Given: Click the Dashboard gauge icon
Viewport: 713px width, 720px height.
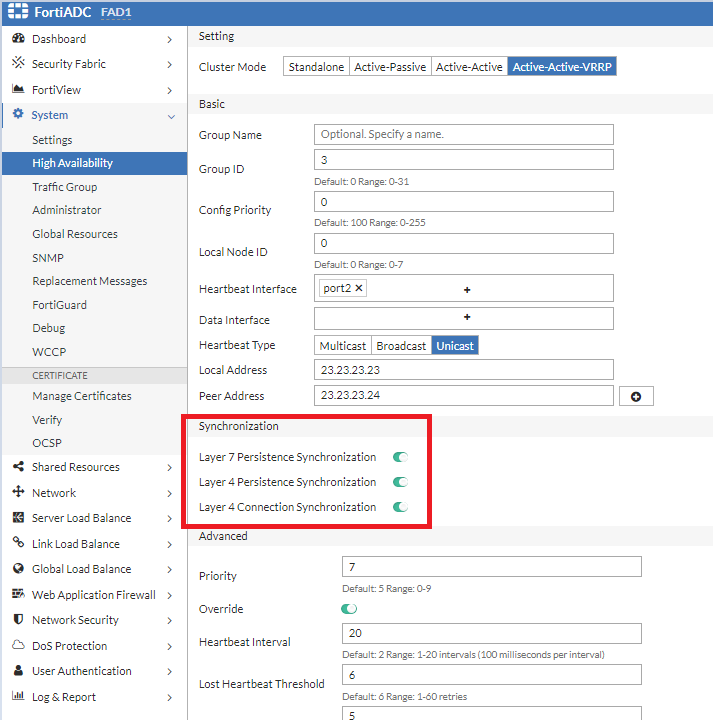Looking at the screenshot, I should click(x=18, y=39).
